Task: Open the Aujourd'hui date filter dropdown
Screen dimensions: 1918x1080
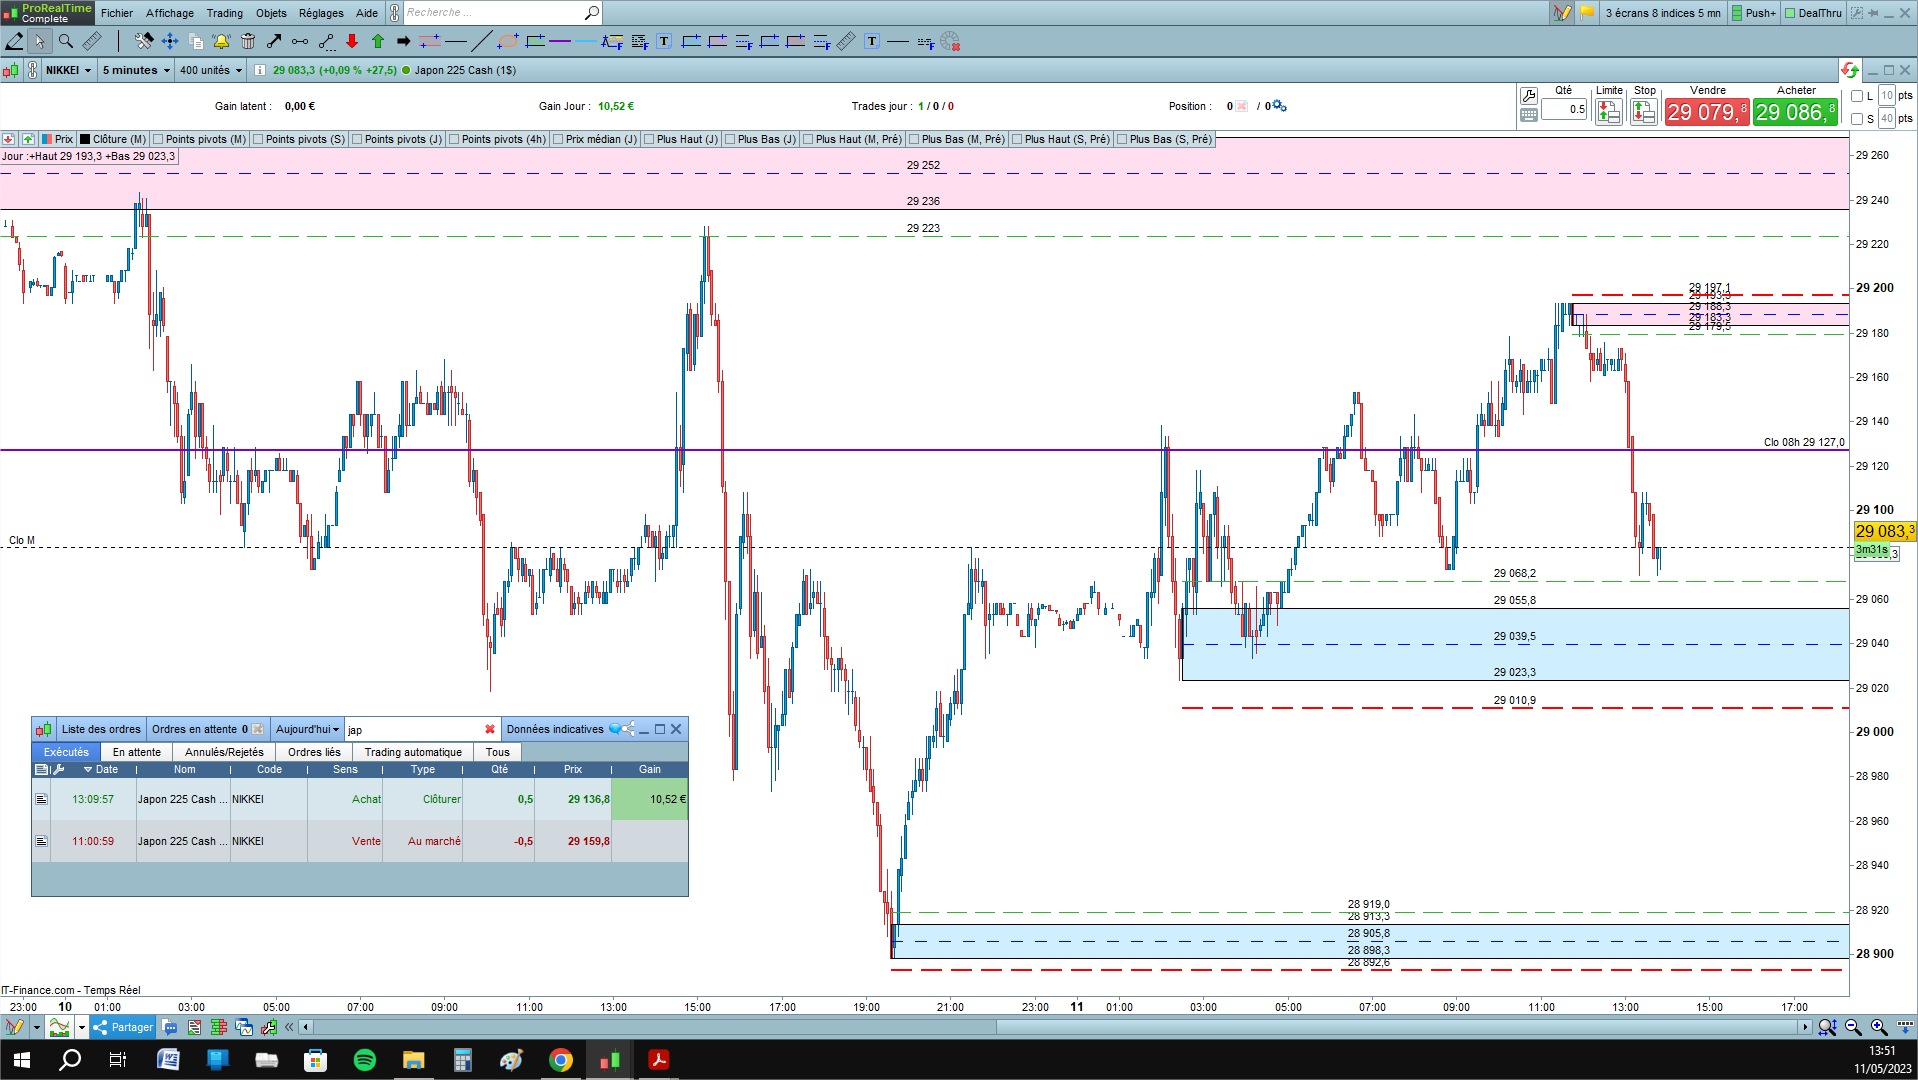Action: click(x=307, y=729)
